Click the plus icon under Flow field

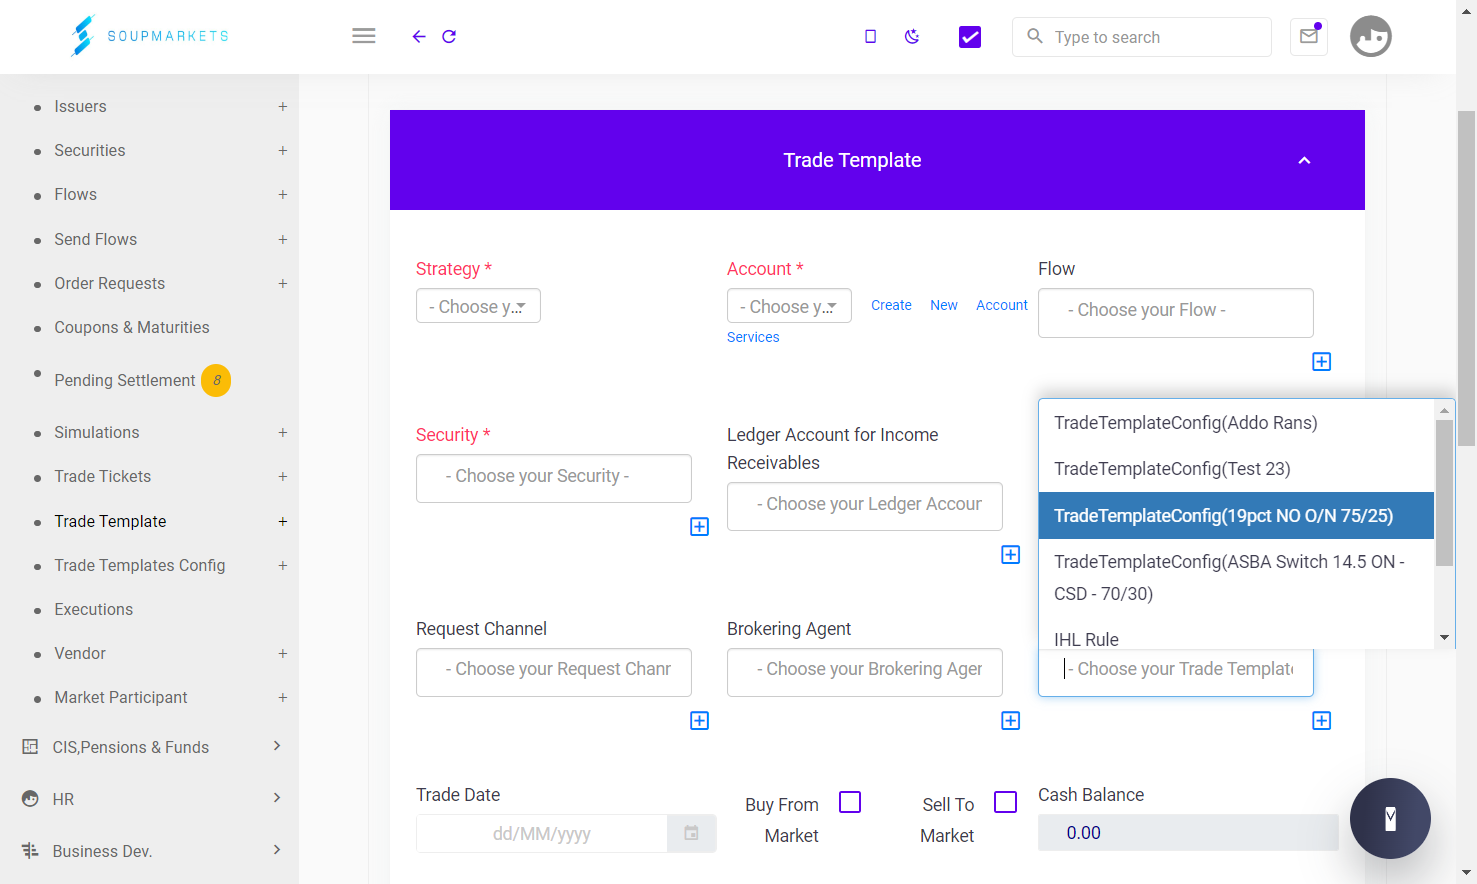click(1322, 362)
